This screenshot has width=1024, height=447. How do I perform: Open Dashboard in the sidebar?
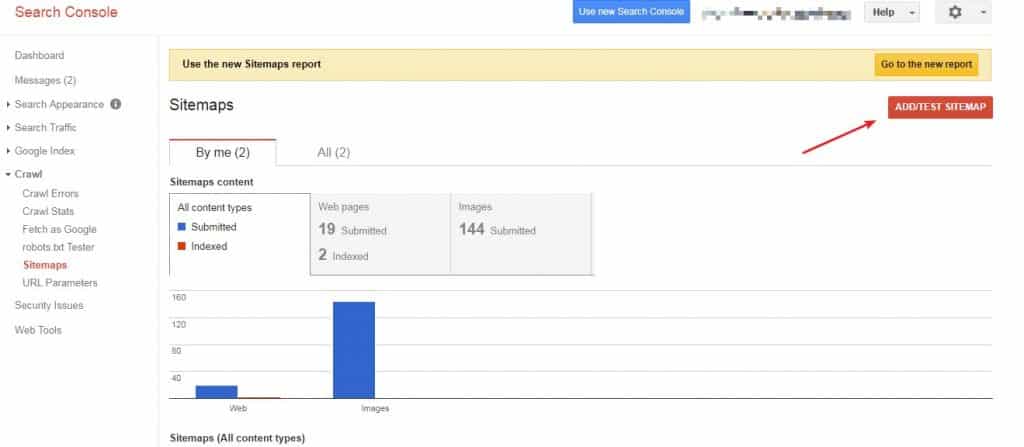coord(39,56)
